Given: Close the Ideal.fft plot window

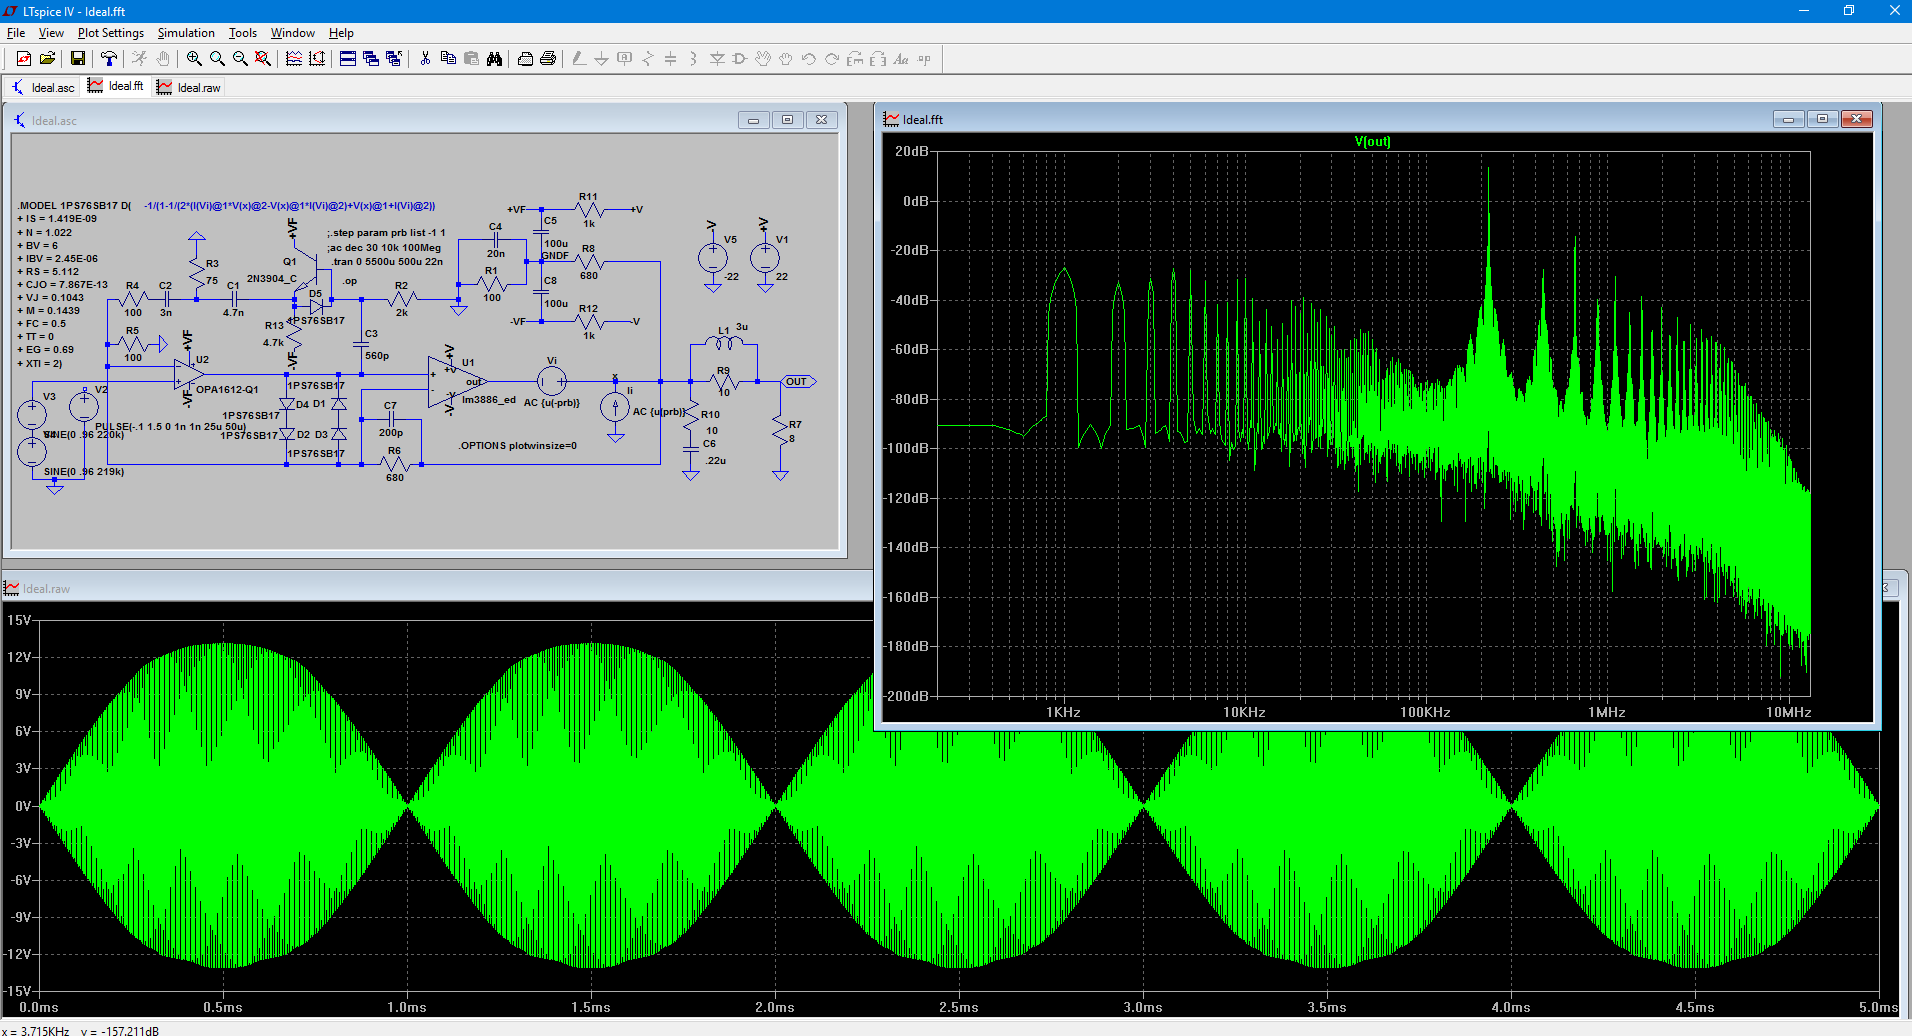Looking at the screenshot, I should click(1857, 119).
